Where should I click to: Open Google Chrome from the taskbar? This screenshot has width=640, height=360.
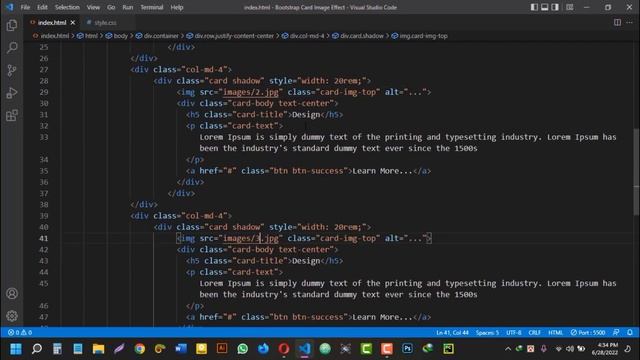tap(140, 349)
